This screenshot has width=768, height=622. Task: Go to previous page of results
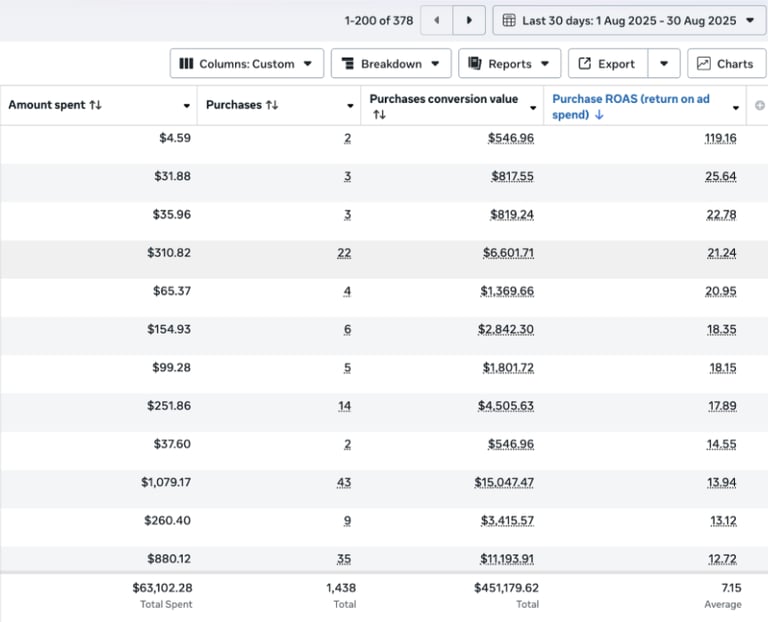436,20
